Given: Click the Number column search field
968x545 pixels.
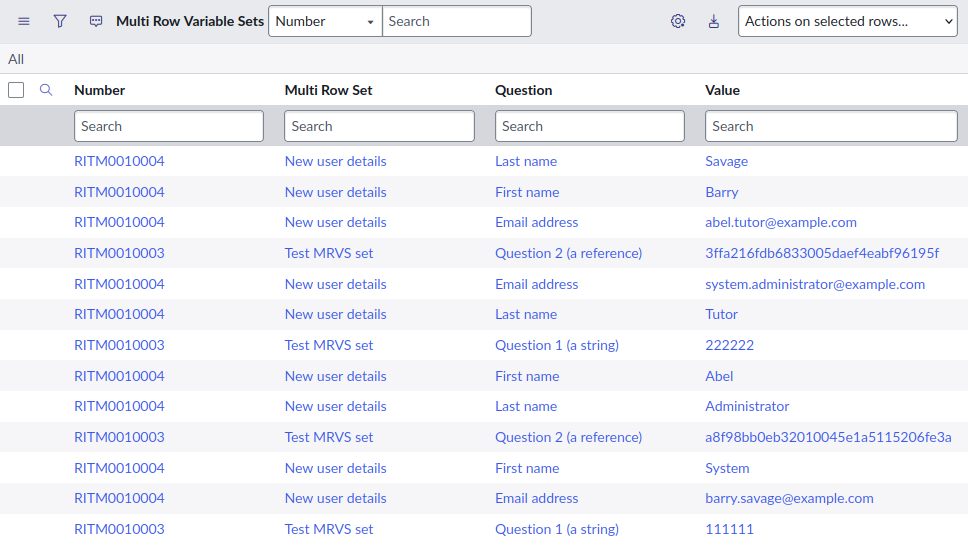Looking at the screenshot, I should pos(169,126).
